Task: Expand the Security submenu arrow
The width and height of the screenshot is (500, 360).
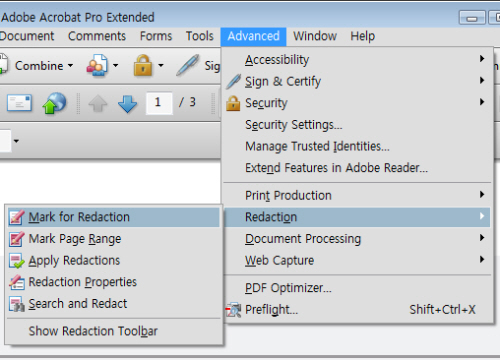Action: 482,102
